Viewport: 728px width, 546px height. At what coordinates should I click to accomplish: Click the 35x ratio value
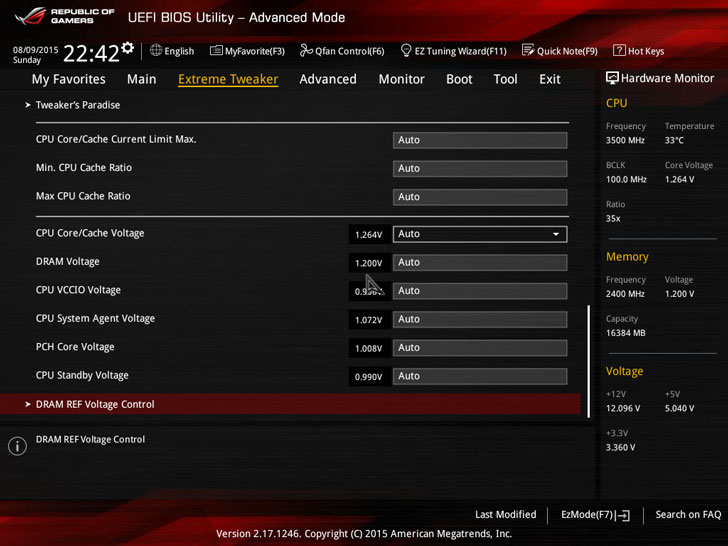pos(613,219)
